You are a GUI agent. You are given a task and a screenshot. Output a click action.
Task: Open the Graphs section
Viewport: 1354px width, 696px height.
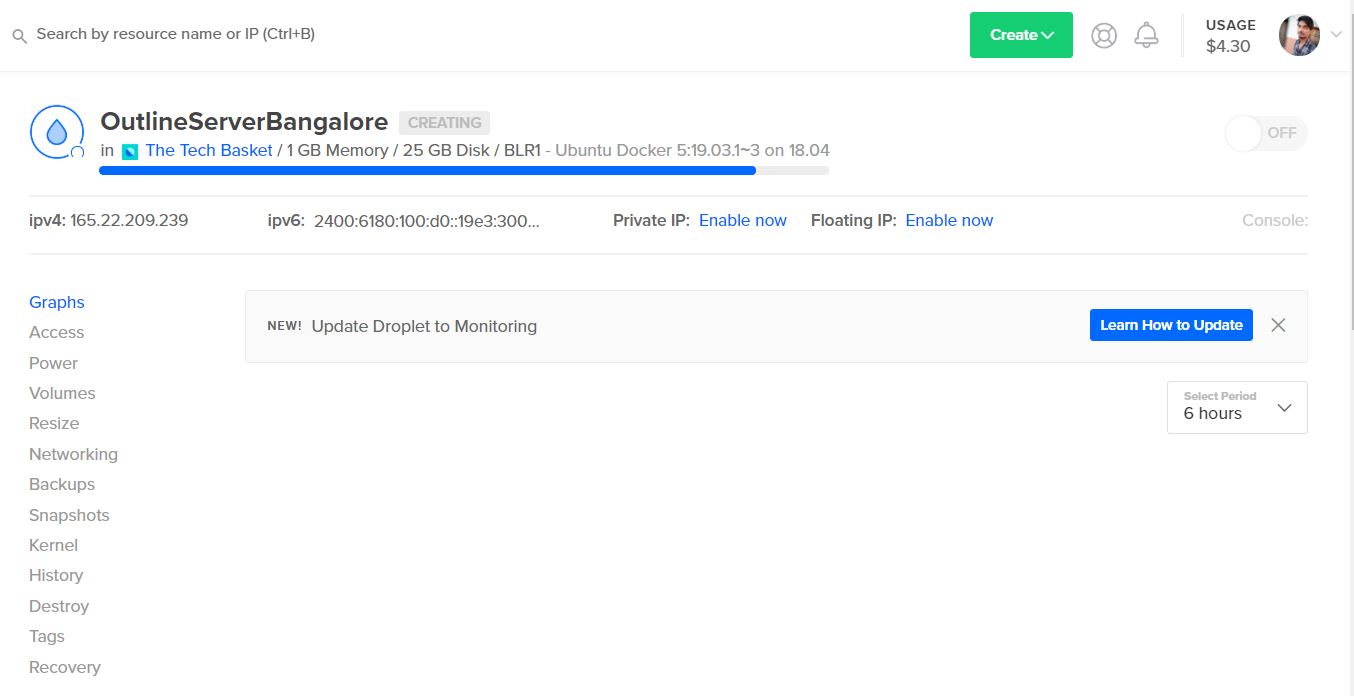click(x=57, y=302)
